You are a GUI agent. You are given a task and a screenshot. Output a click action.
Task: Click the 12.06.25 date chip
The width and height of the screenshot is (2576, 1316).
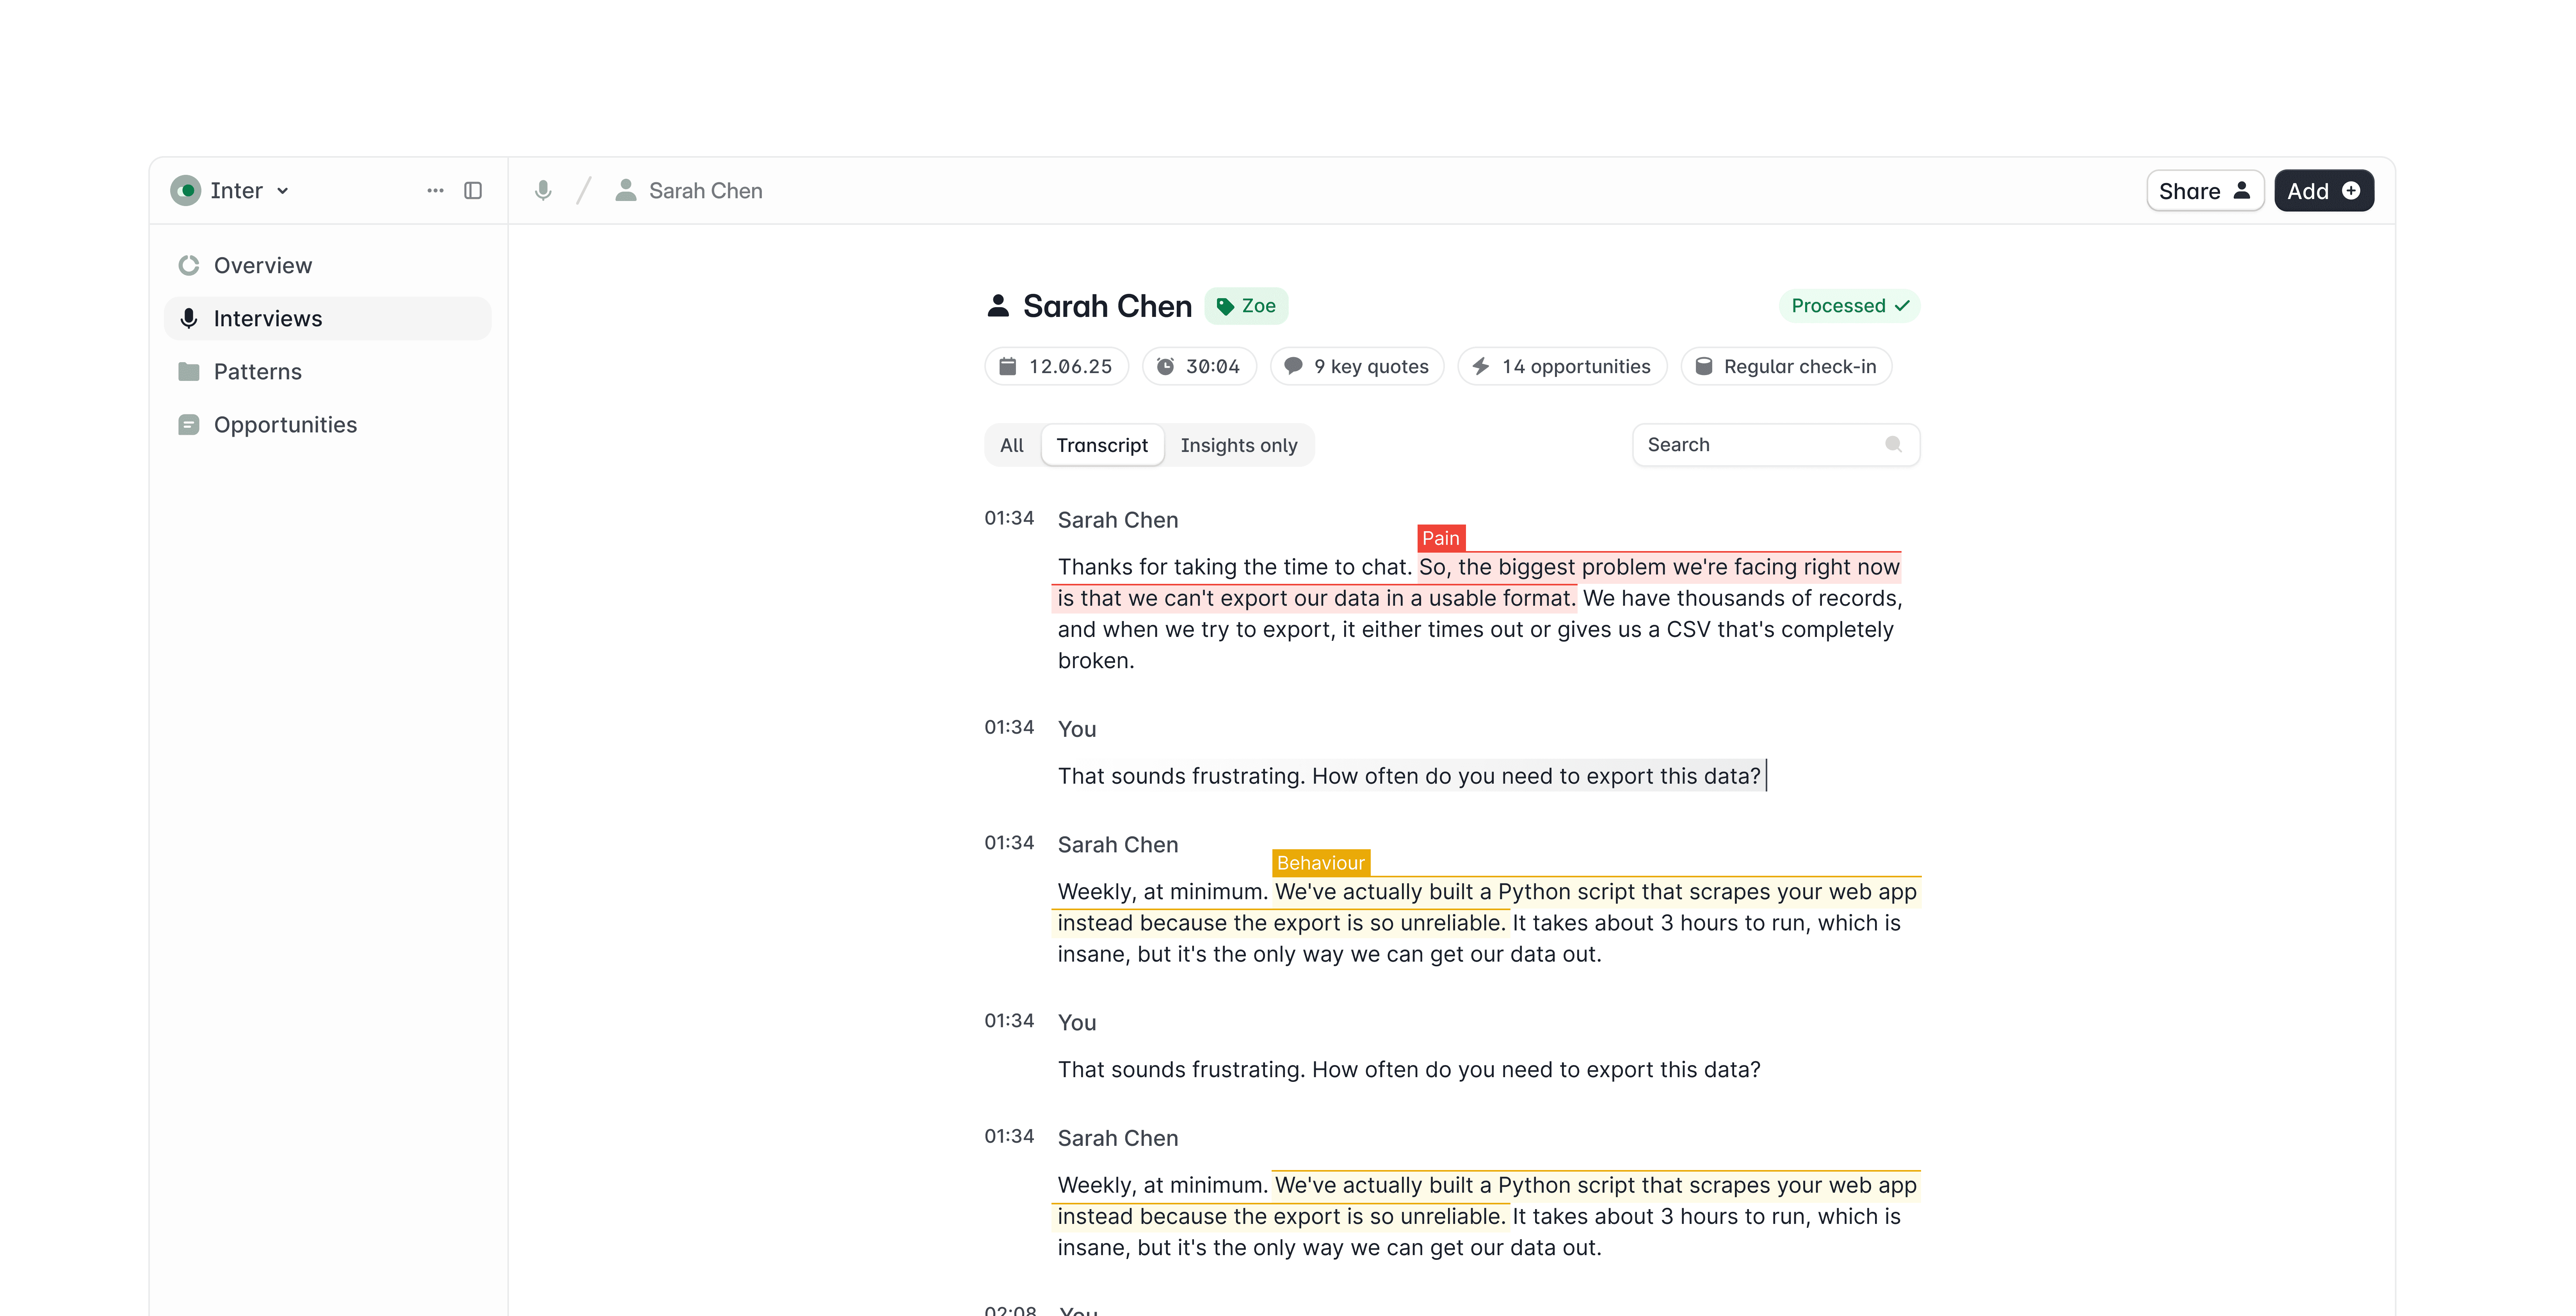tap(1056, 366)
